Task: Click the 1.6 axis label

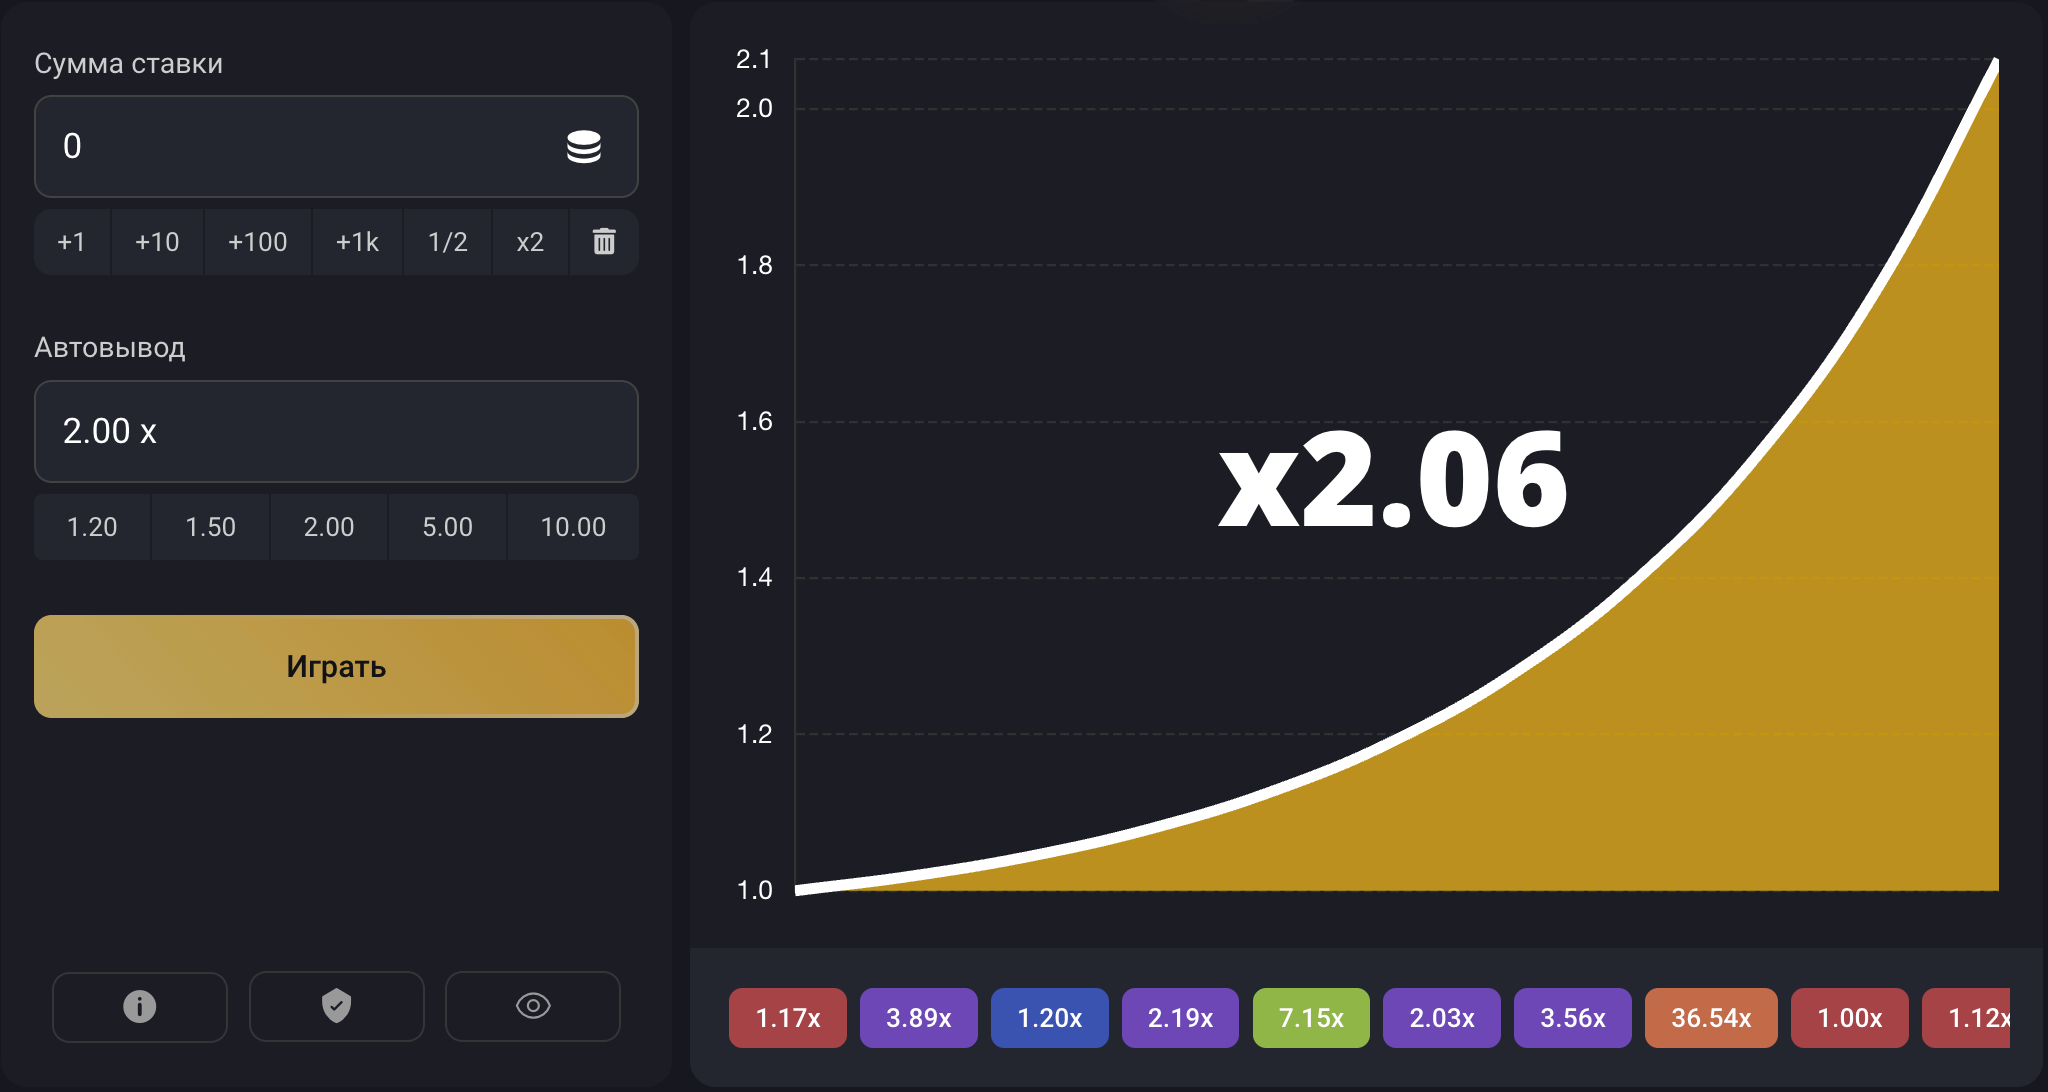Action: point(754,421)
